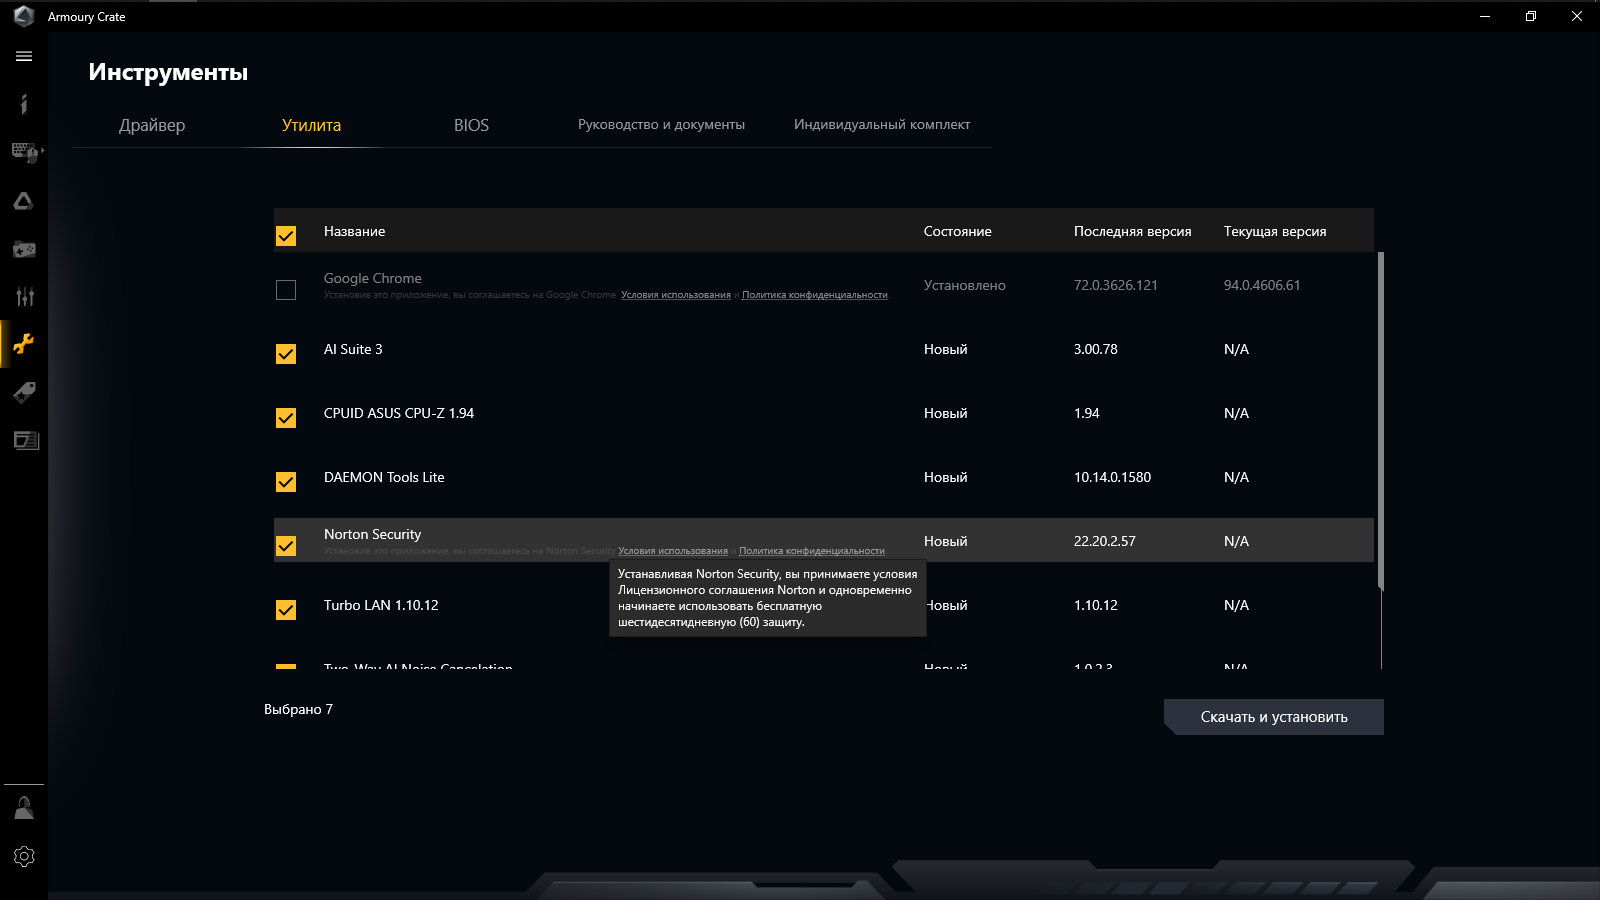Open the device information panel
This screenshot has height=900, width=1600.
(24, 104)
